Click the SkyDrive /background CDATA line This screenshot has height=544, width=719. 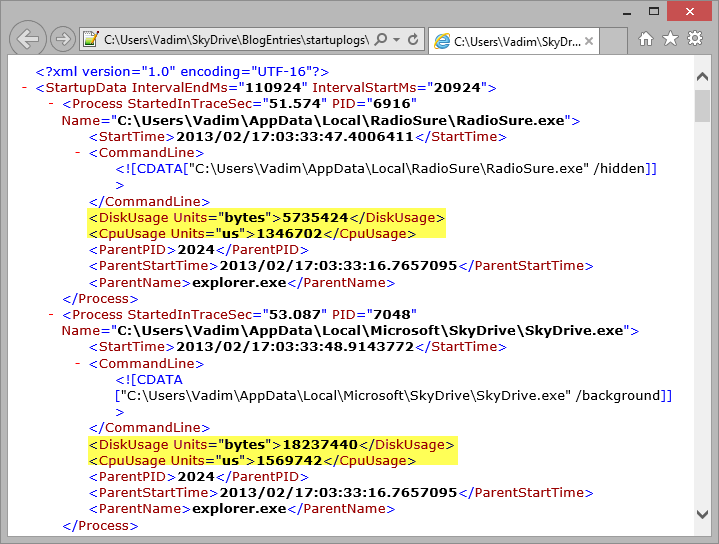[x=393, y=395]
